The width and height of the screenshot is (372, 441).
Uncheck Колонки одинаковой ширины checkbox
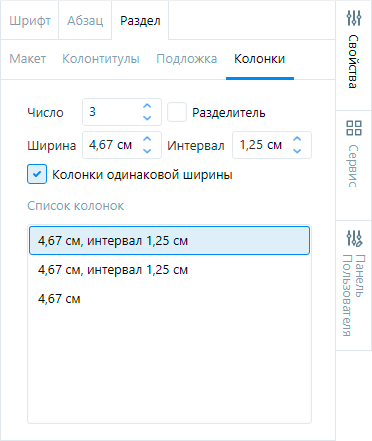click(x=37, y=174)
